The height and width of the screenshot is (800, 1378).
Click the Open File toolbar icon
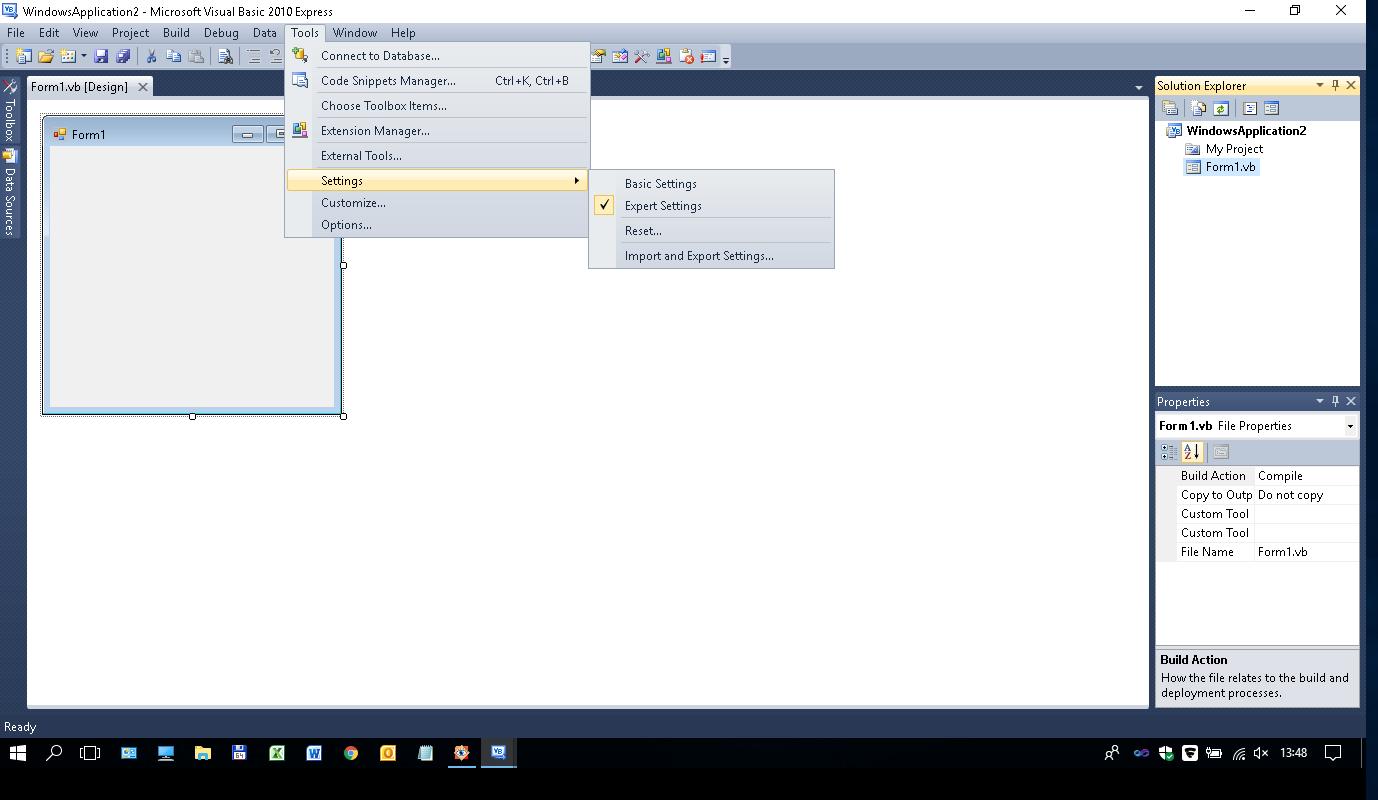(46, 57)
